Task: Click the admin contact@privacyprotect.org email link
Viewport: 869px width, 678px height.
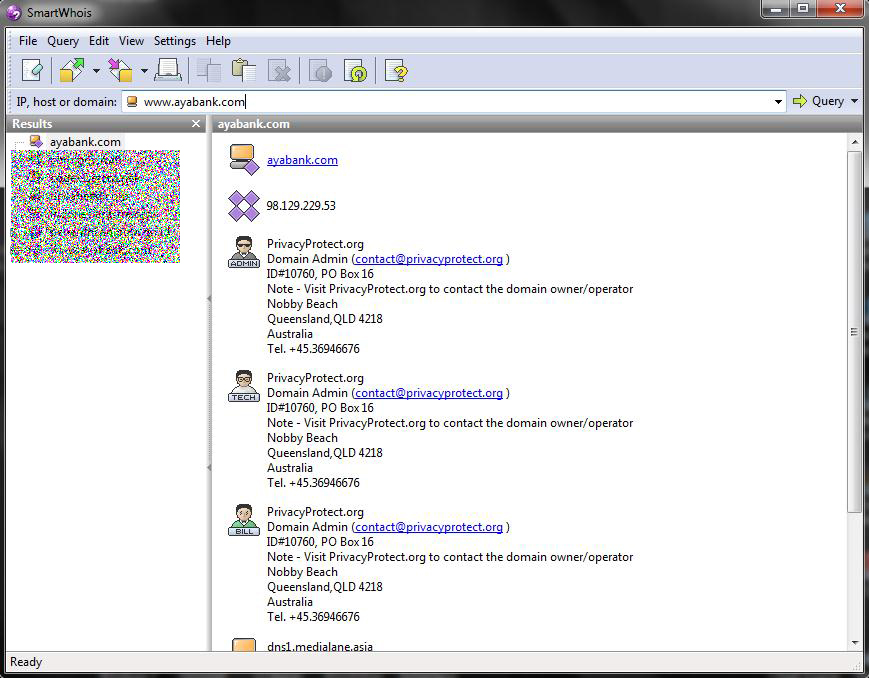Action: (429, 259)
